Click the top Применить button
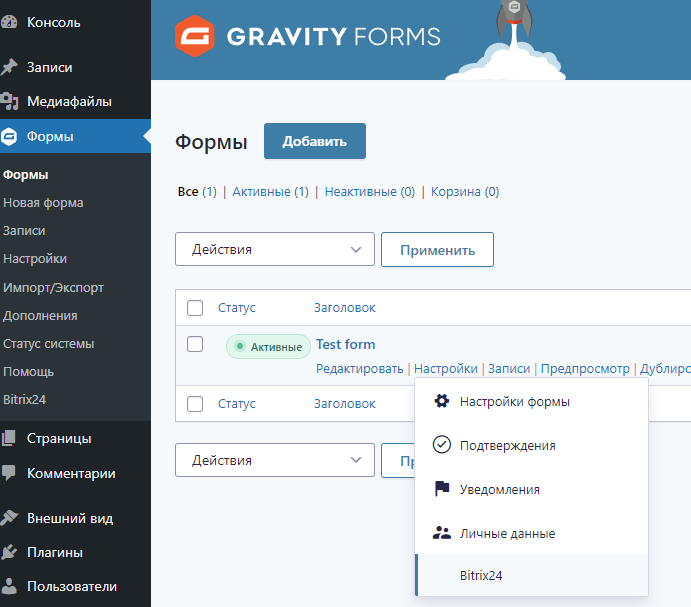691x607 pixels. (437, 250)
